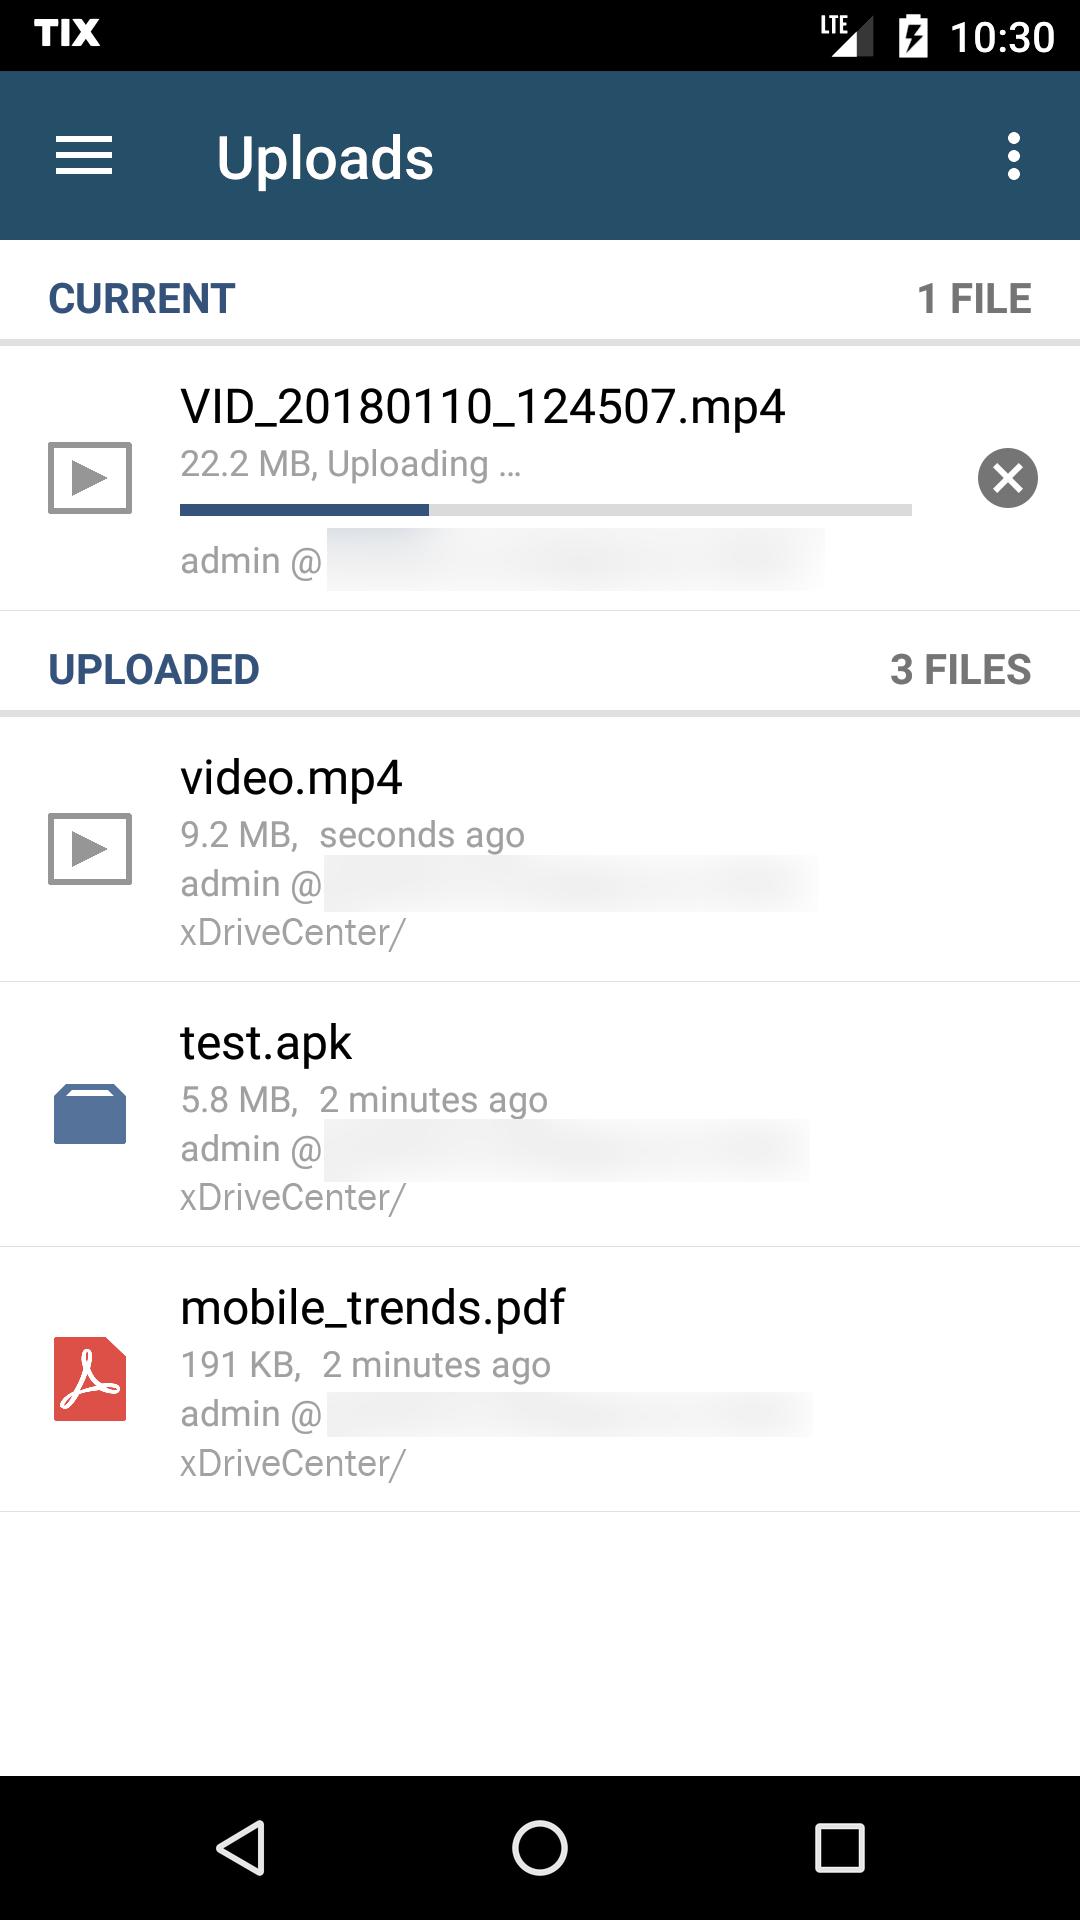Tap the PDF icon for mobile_trends.pdf
This screenshot has width=1080, height=1920.
90,1379
